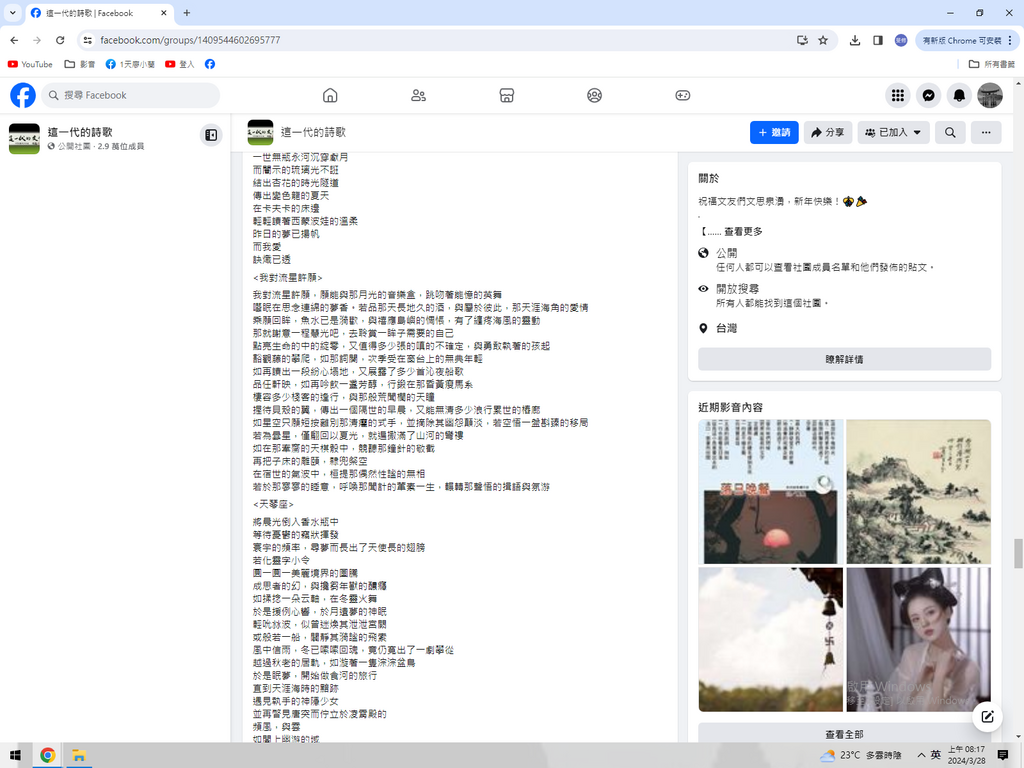
Task: Expand 查看更多 in the About section
Action: pos(742,231)
